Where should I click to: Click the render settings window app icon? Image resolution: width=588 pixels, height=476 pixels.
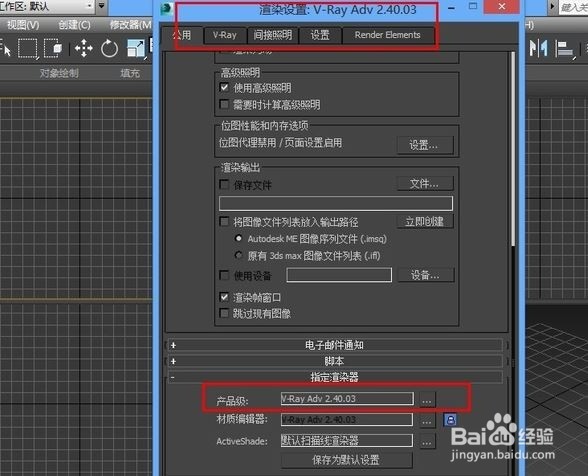click(x=166, y=9)
